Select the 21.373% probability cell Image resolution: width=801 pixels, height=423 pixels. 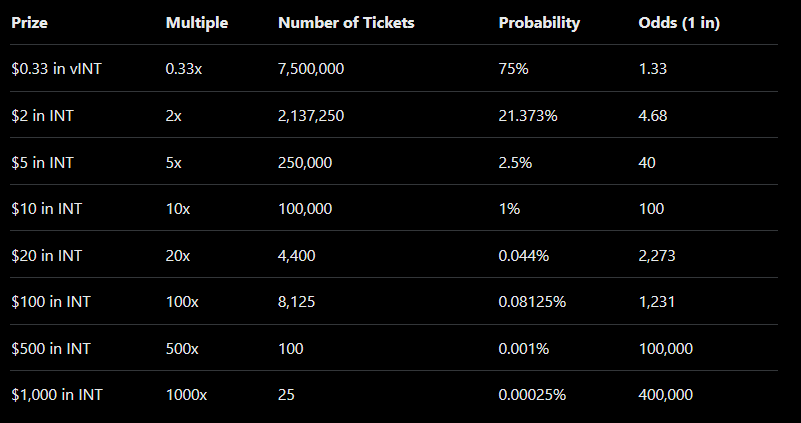pos(528,115)
